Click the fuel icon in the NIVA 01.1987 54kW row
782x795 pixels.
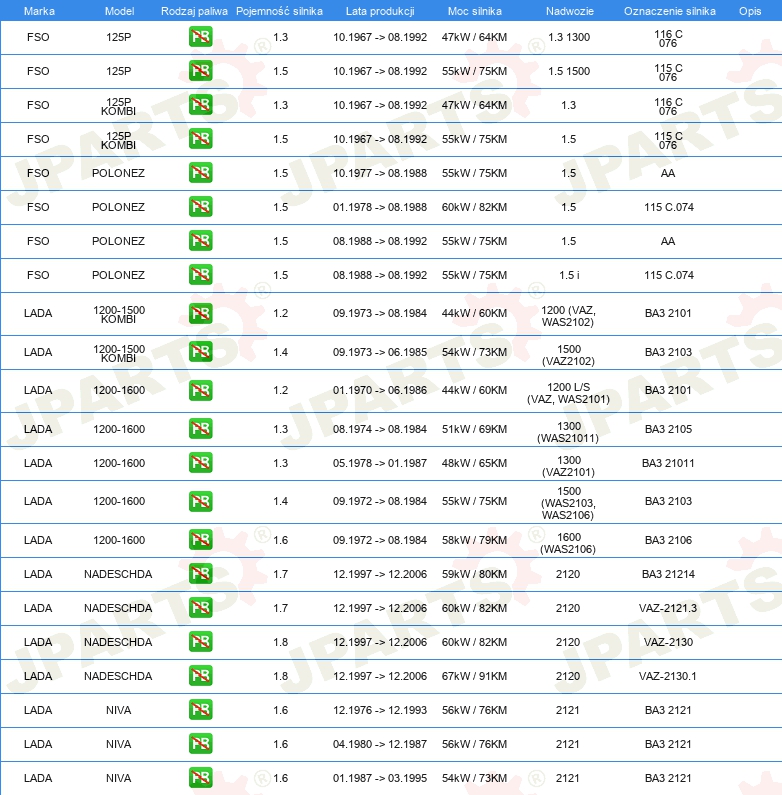coord(200,778)
